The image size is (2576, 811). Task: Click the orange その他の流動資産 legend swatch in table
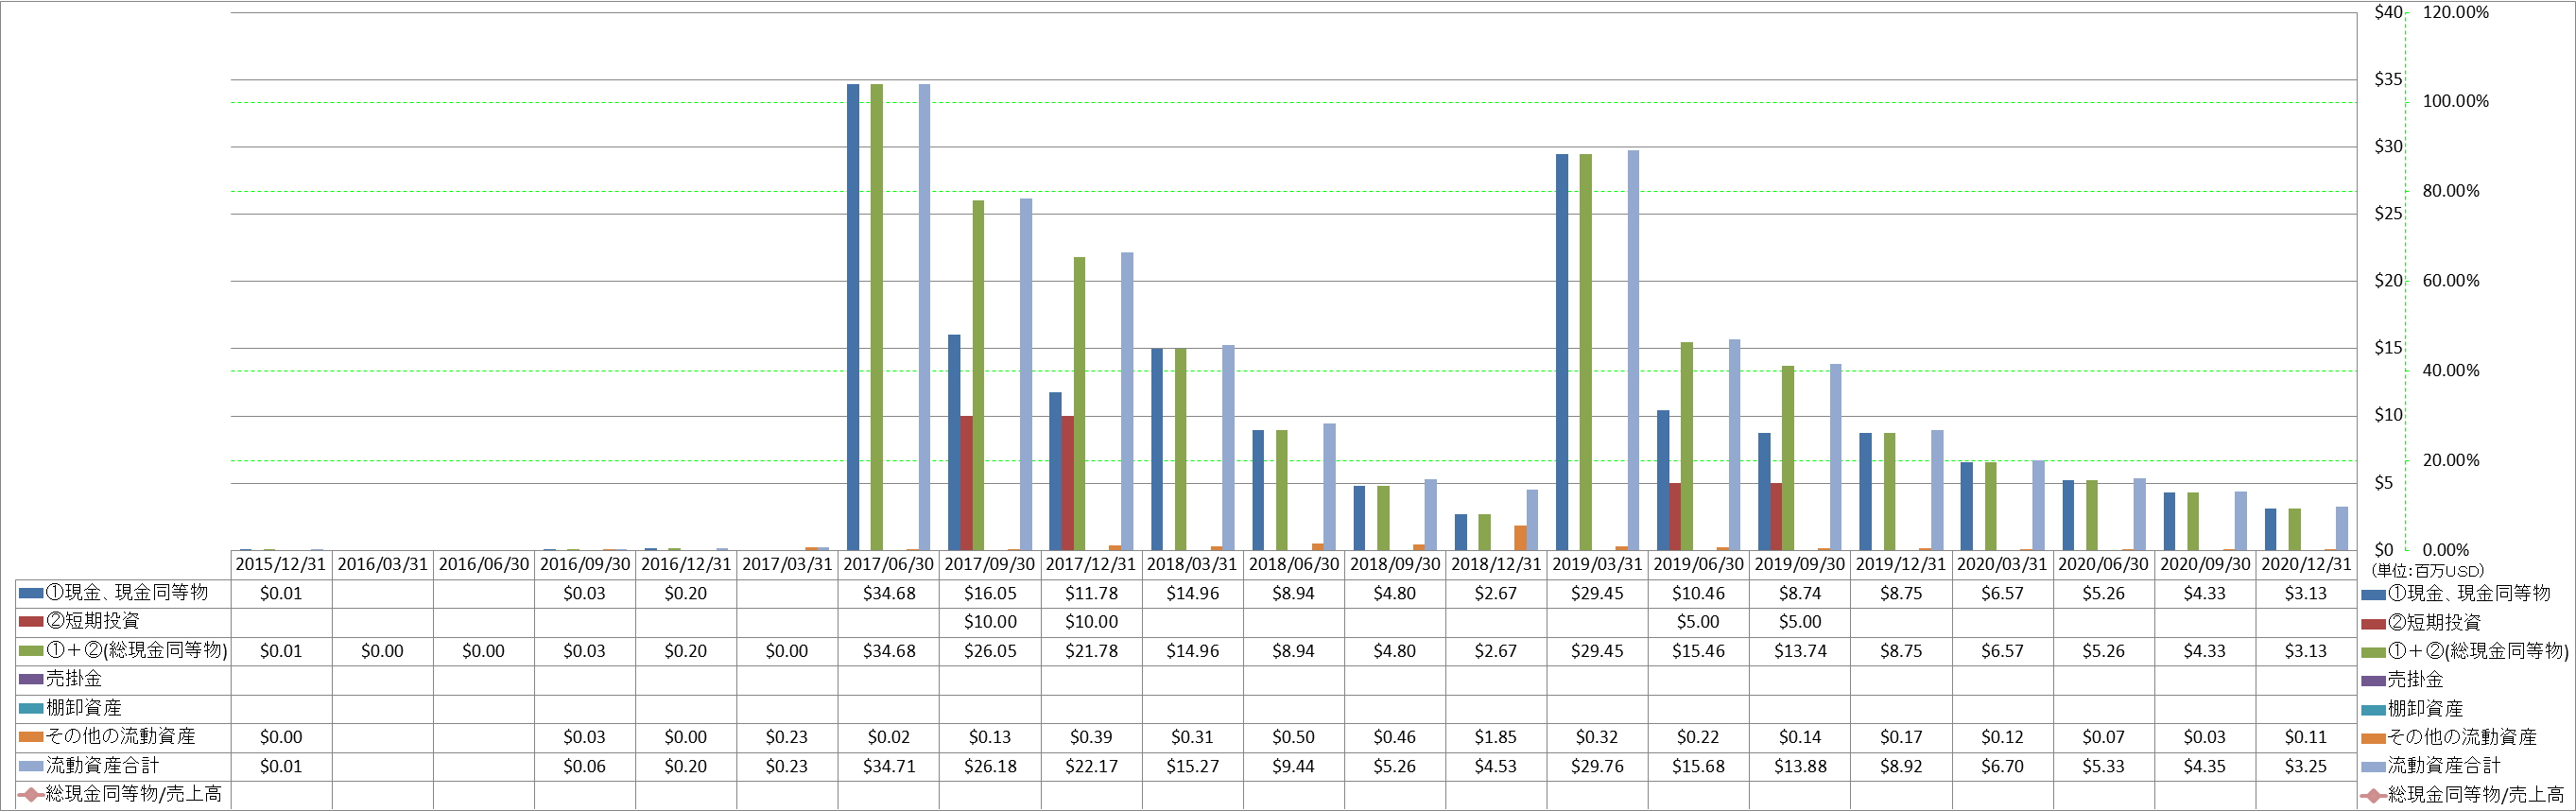pyautogui.click(x=31, y=737)
